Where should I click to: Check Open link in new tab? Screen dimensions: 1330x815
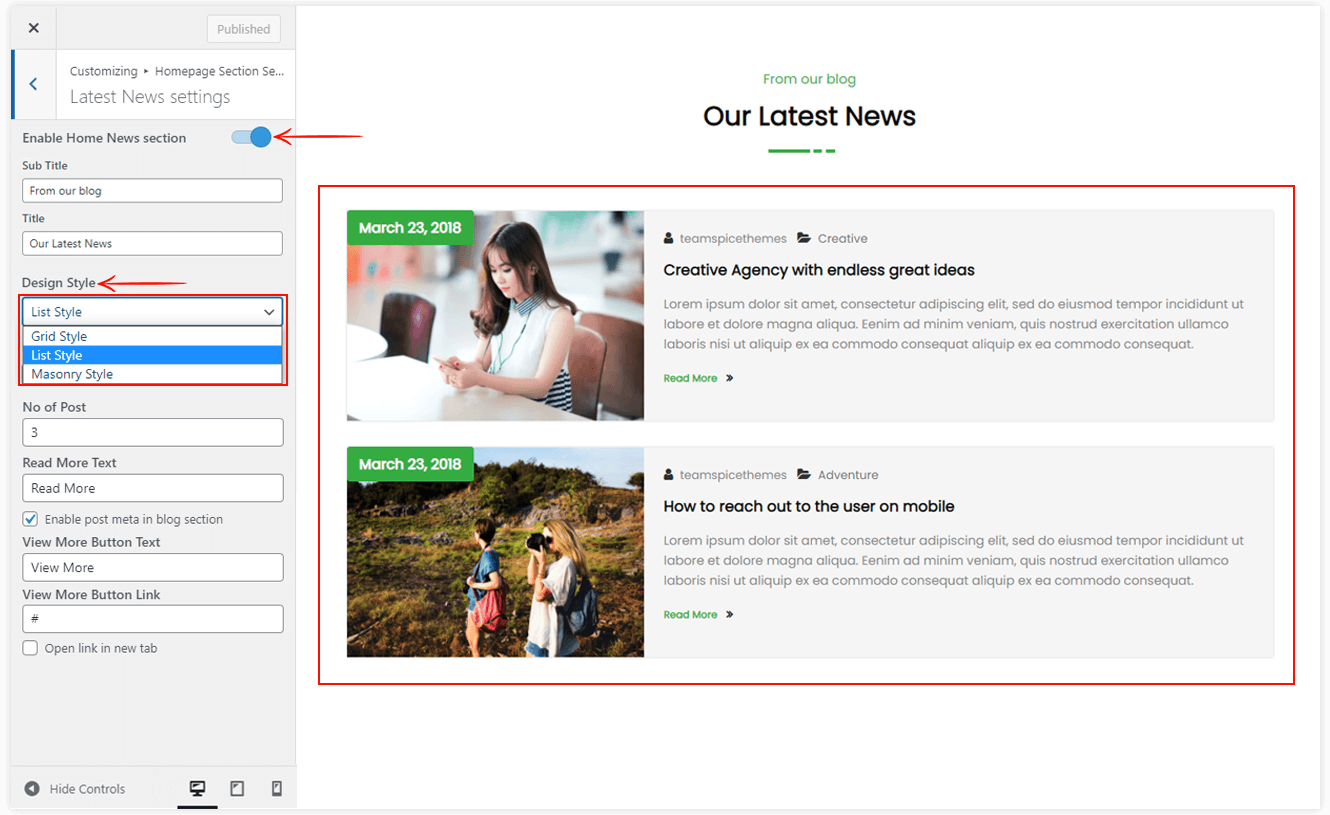coord(30,648)
